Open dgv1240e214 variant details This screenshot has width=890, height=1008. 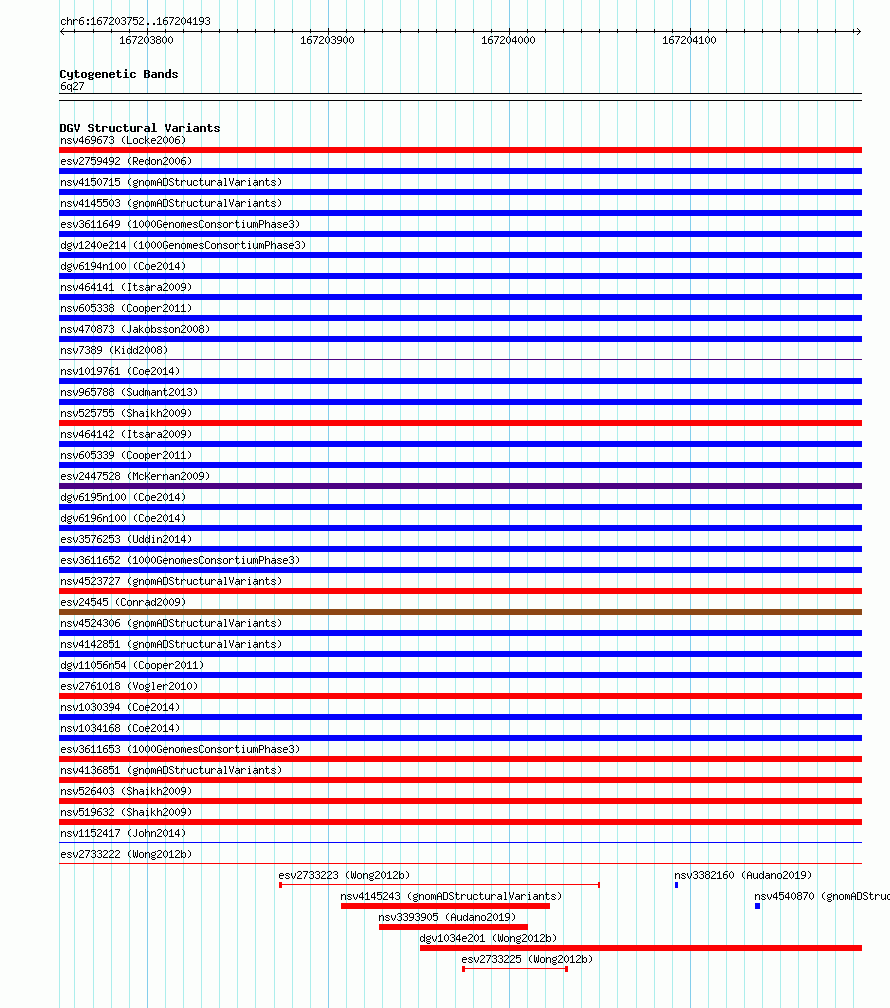(x=183, y=246)
